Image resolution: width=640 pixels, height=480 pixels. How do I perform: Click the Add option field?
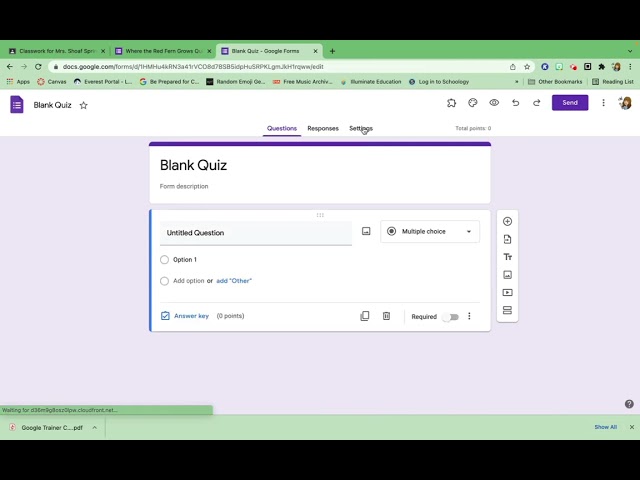[188, 281]
